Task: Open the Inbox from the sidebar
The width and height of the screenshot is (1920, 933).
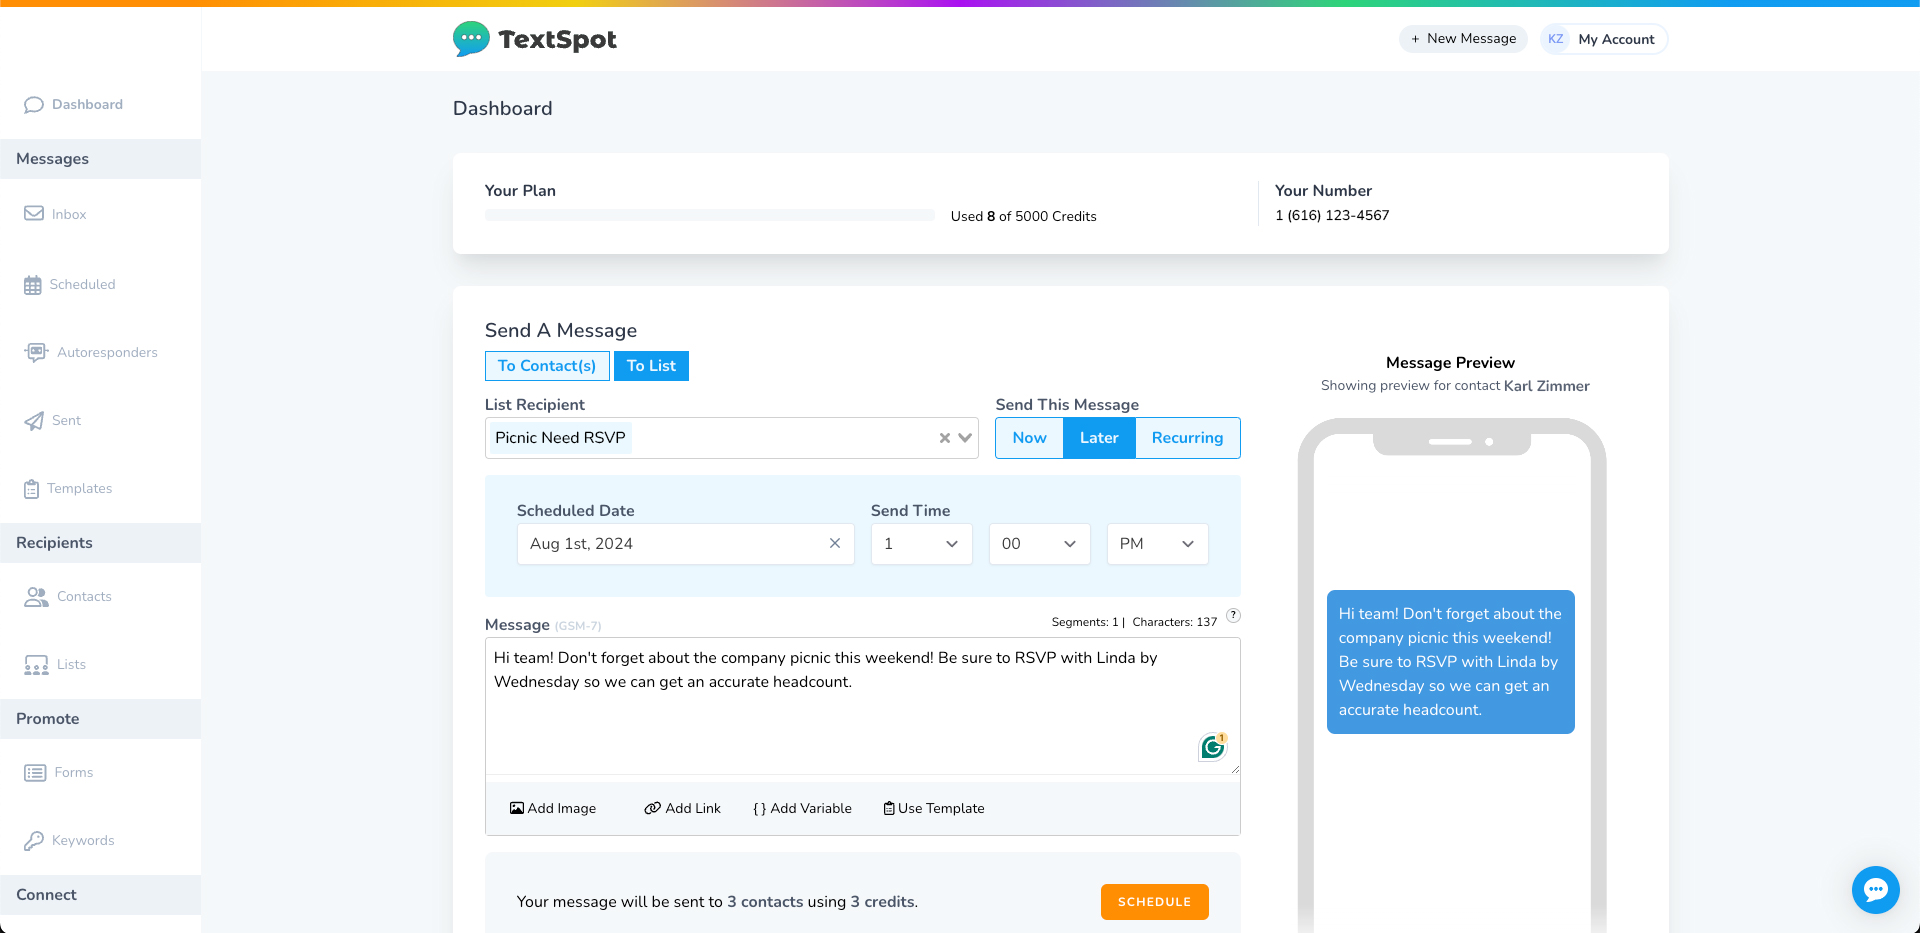Action: coord(36,213)
